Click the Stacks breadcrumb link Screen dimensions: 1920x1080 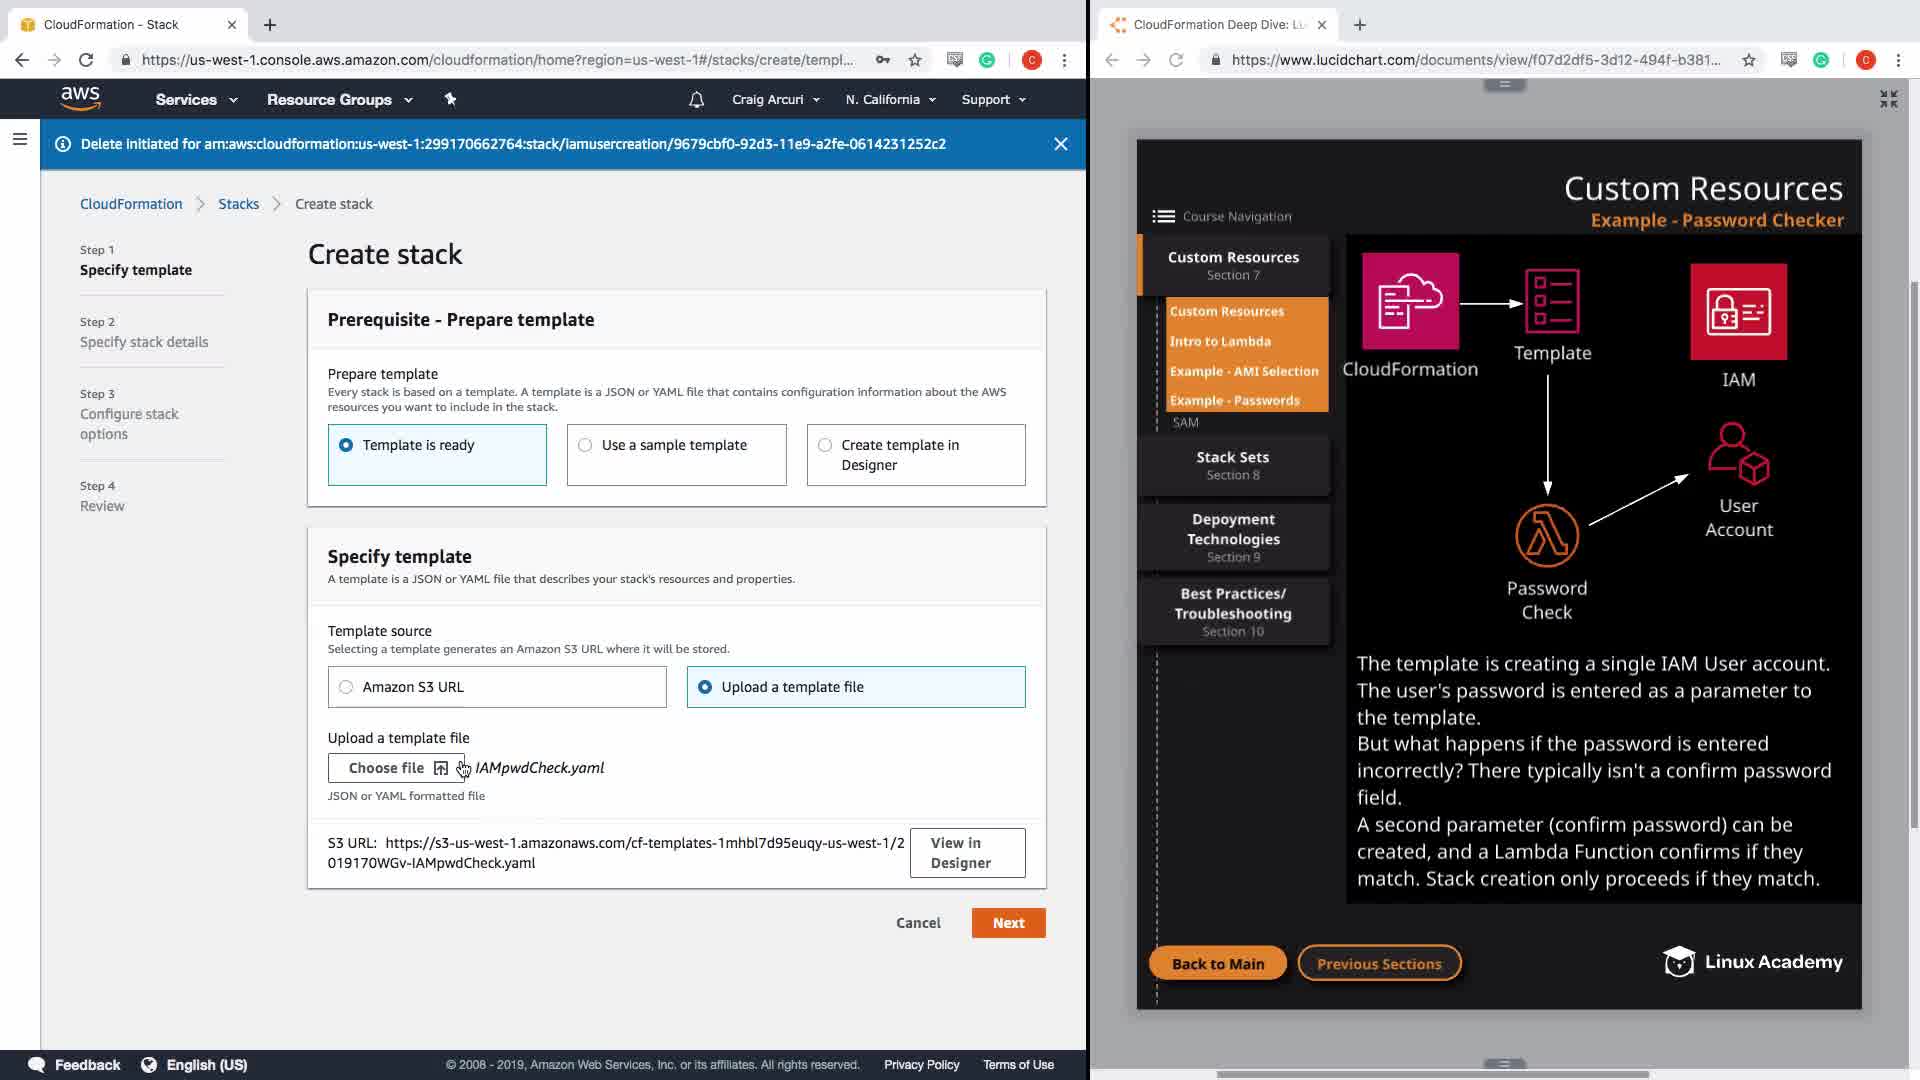pyautogui.click(x=238, y=204)
